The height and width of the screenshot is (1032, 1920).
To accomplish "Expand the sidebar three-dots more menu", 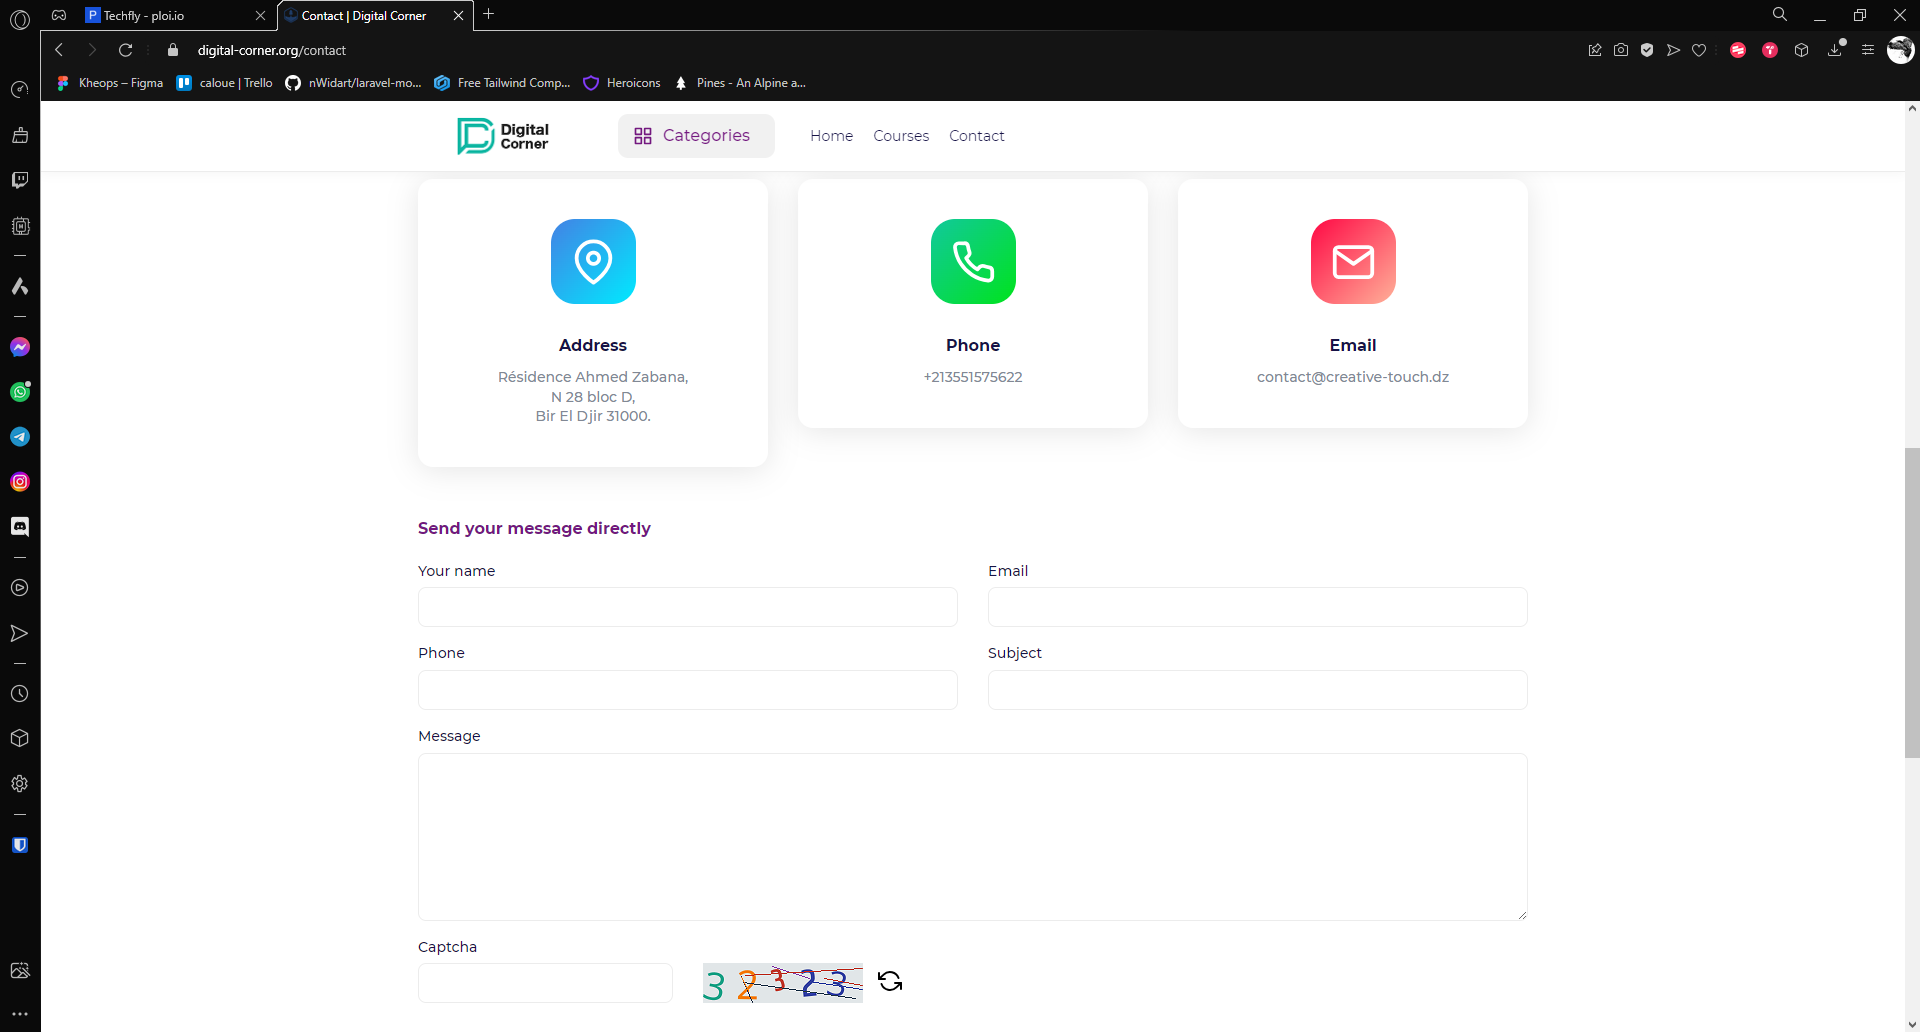I will (x=20, y=1013).
